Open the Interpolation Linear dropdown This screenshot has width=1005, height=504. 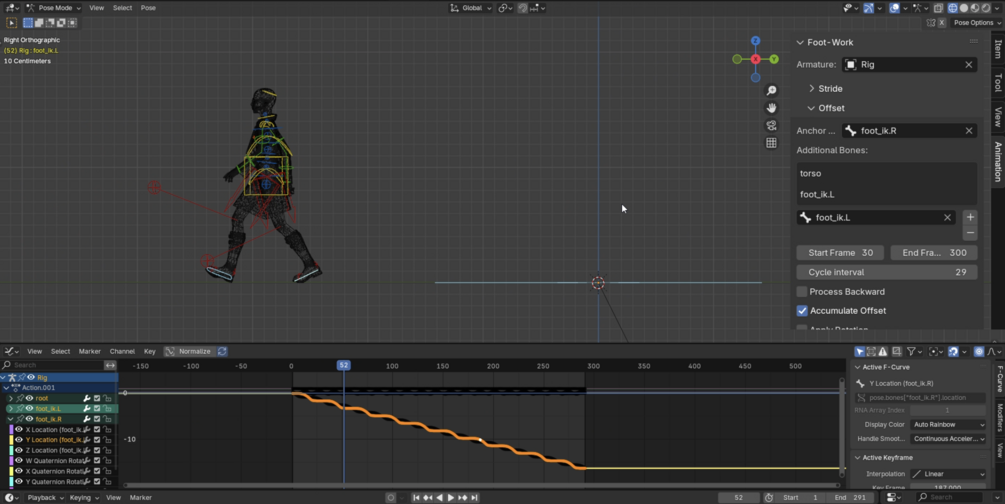[948, 474]
